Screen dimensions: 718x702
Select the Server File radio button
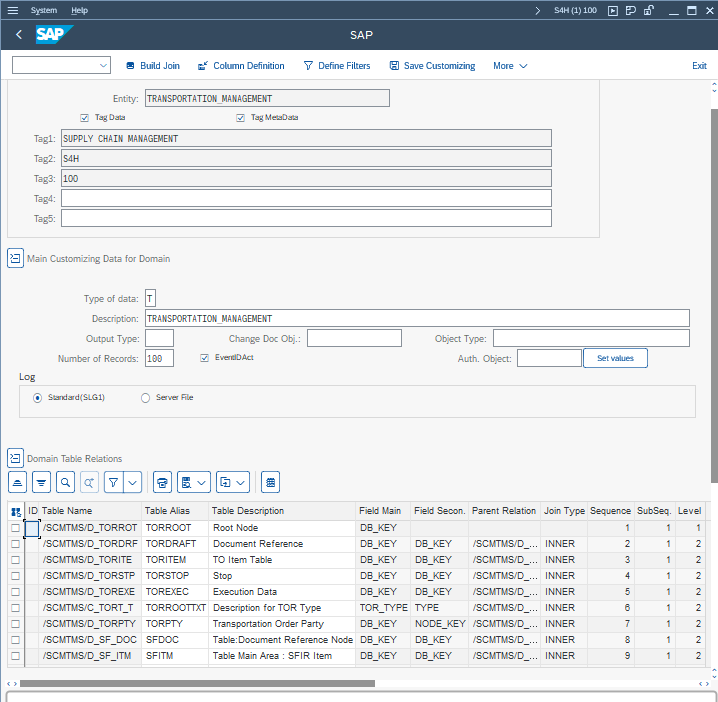[x=146, y=397]
